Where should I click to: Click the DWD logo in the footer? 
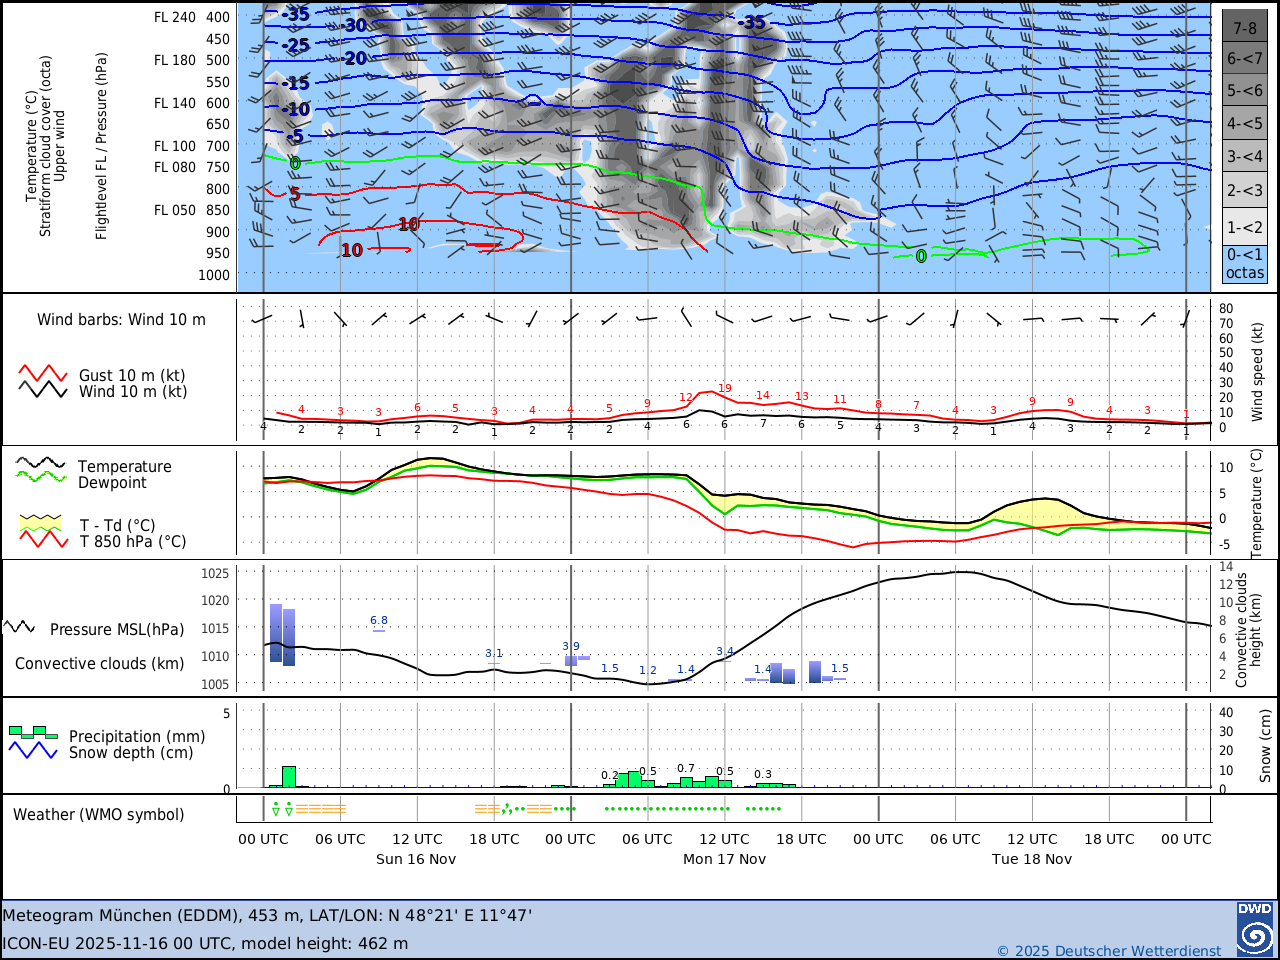pyautogui.click(x=1255, y=929)
